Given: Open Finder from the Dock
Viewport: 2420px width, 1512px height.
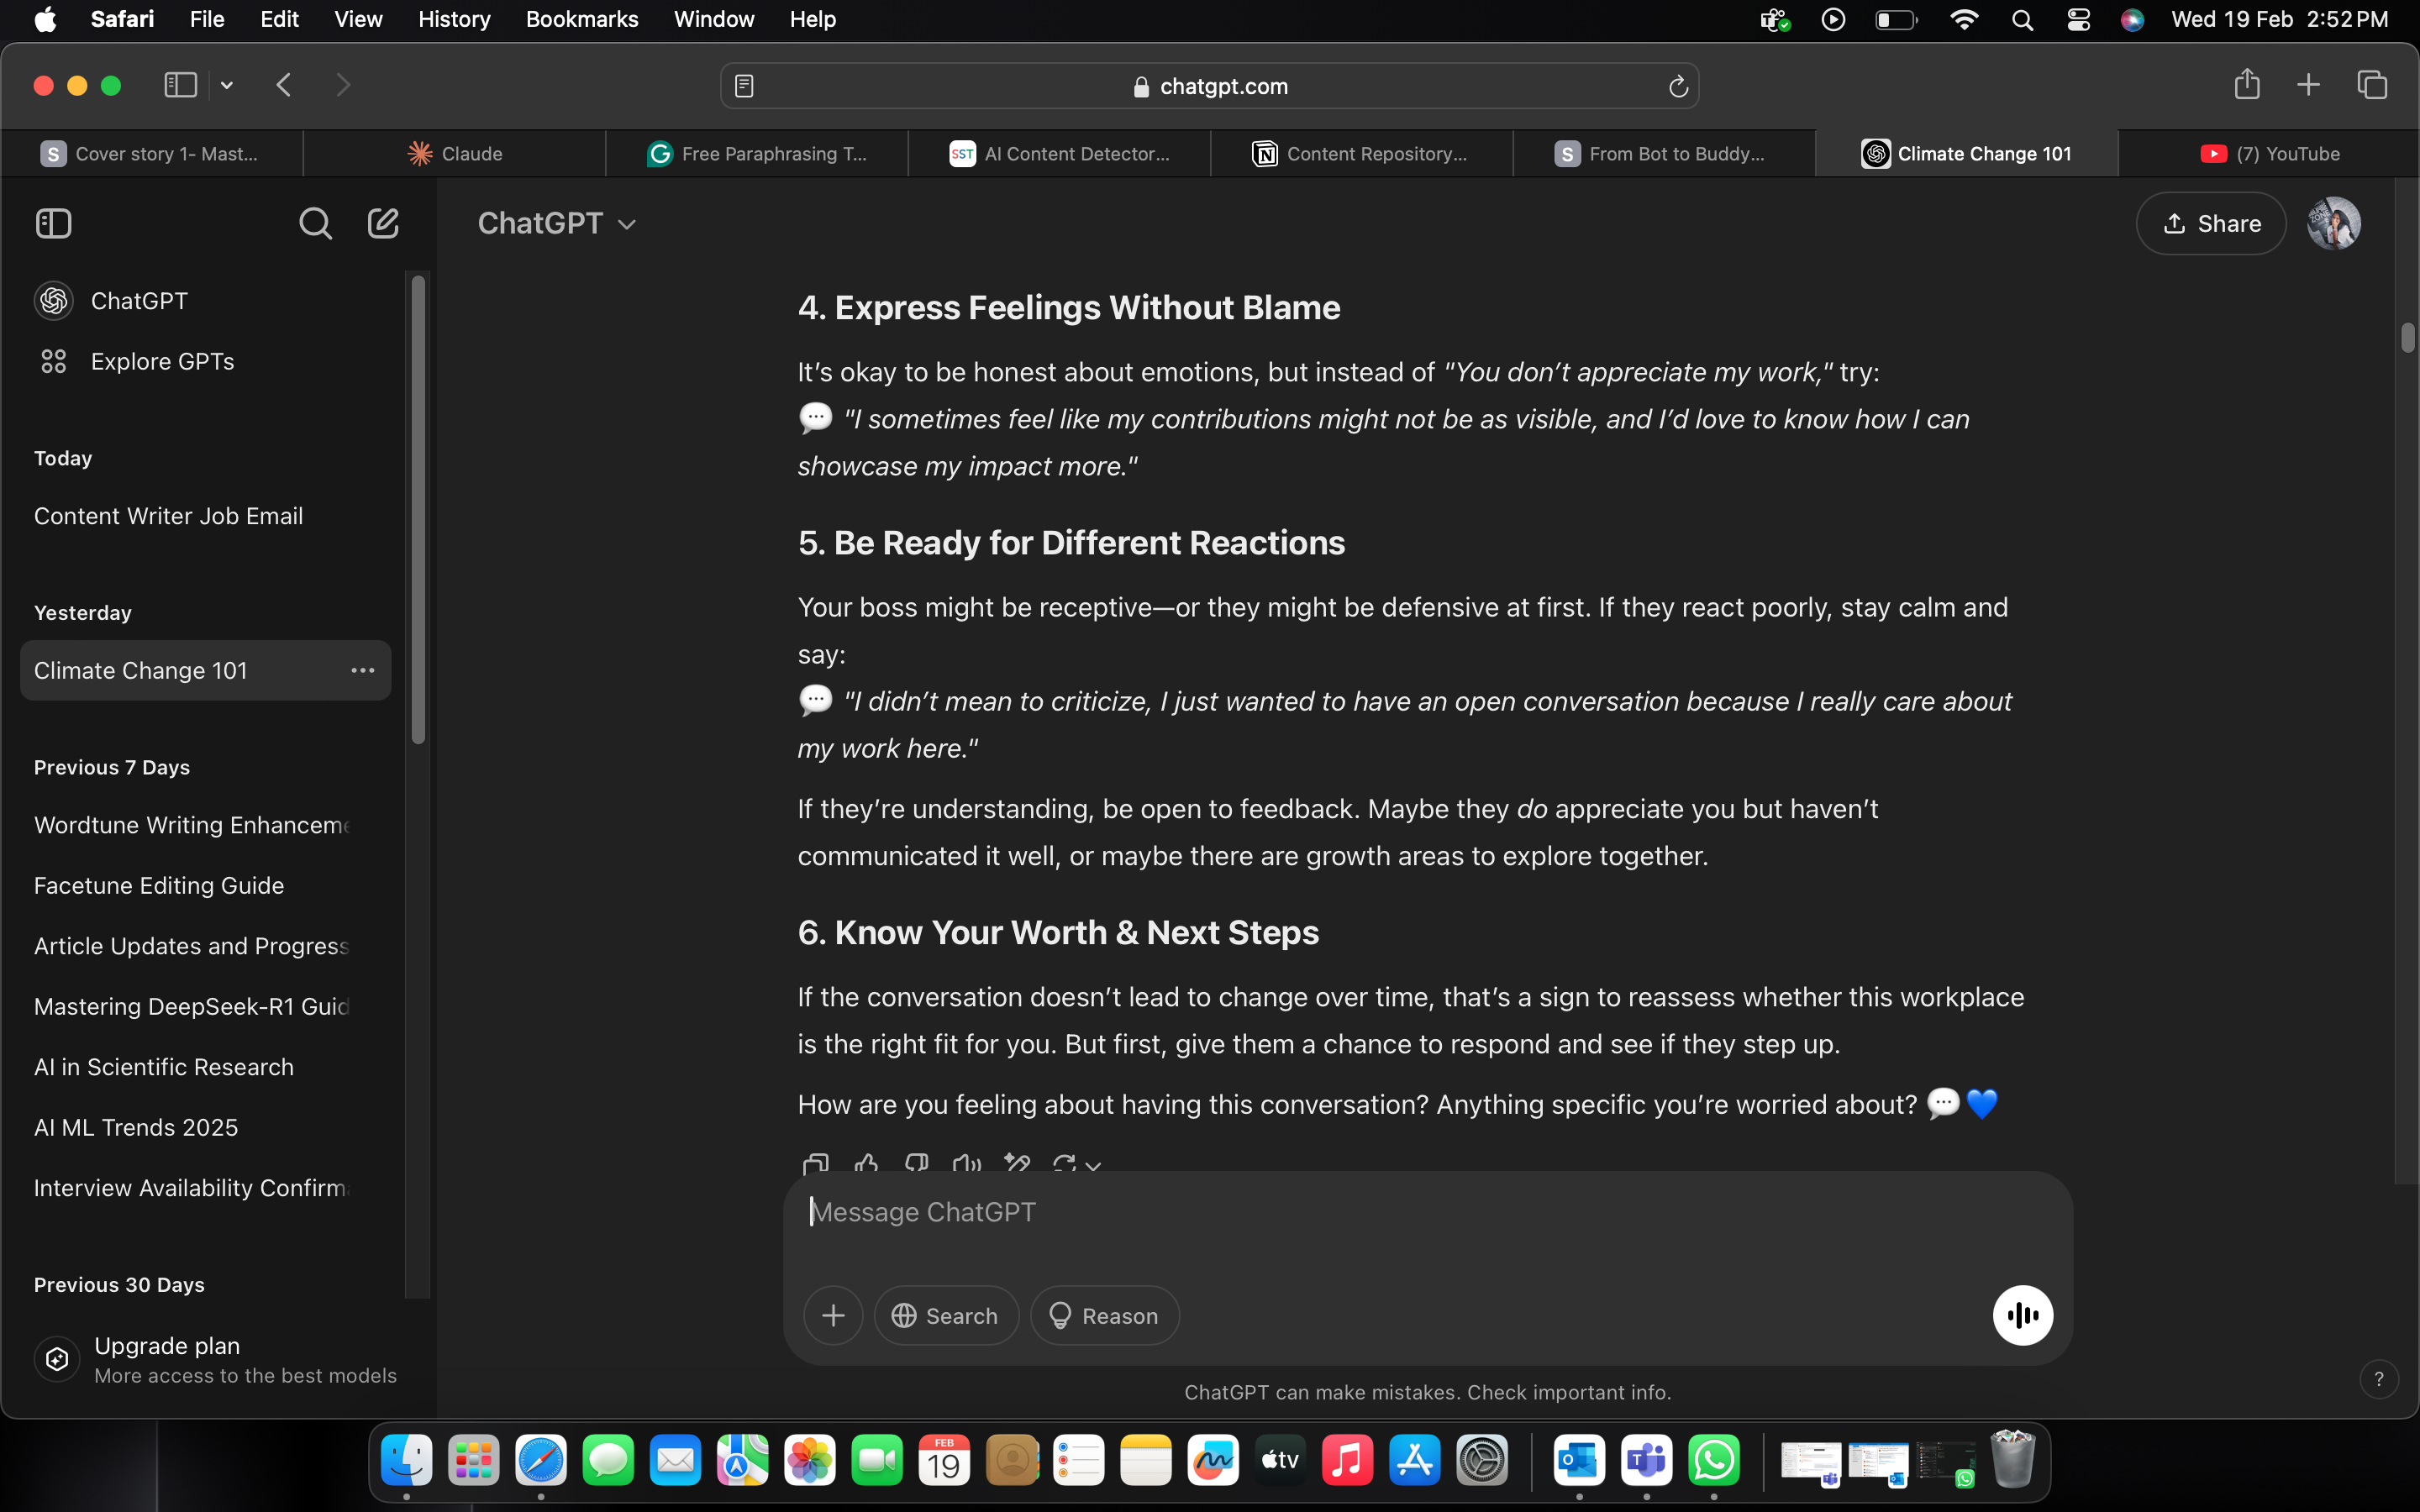Looking at the screenshot, I should (x=406, y=1460).
